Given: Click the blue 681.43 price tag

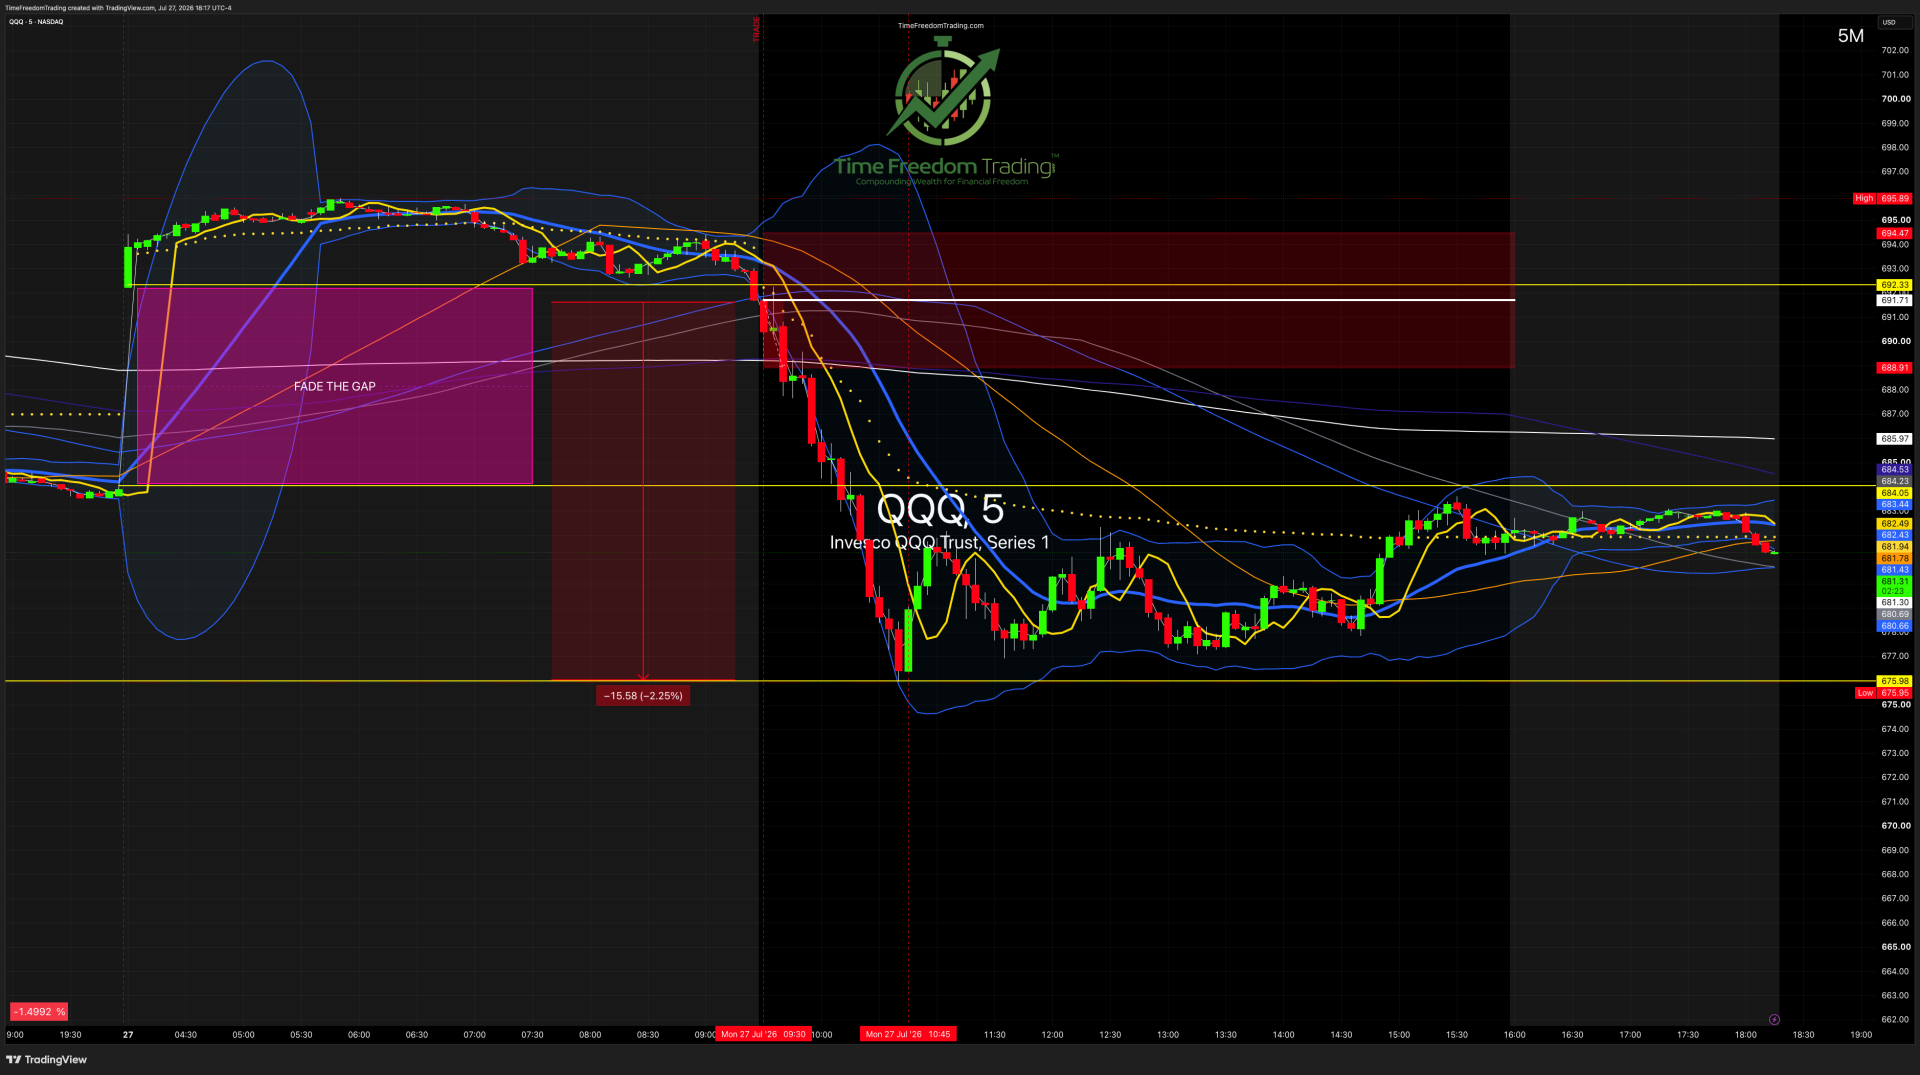Looking at the screenshot, I should pyautogui.click(x=1895, y=571).
